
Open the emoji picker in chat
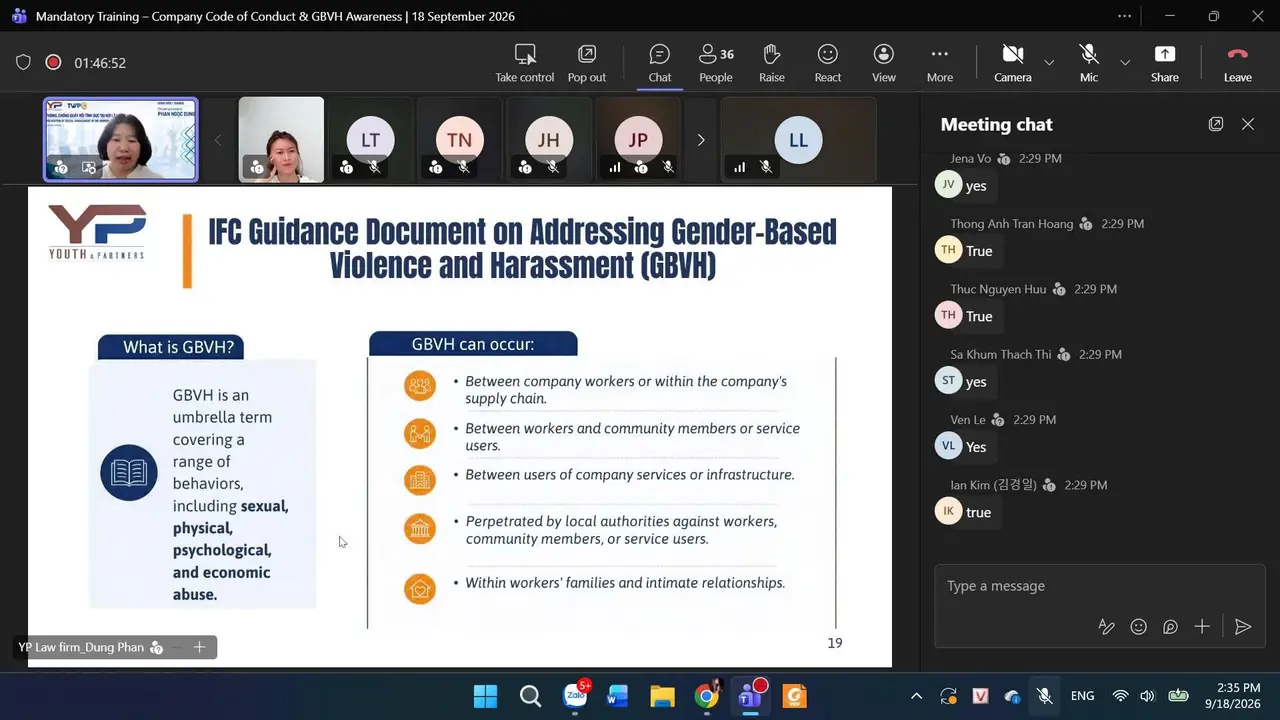[x=1138, y=627]
